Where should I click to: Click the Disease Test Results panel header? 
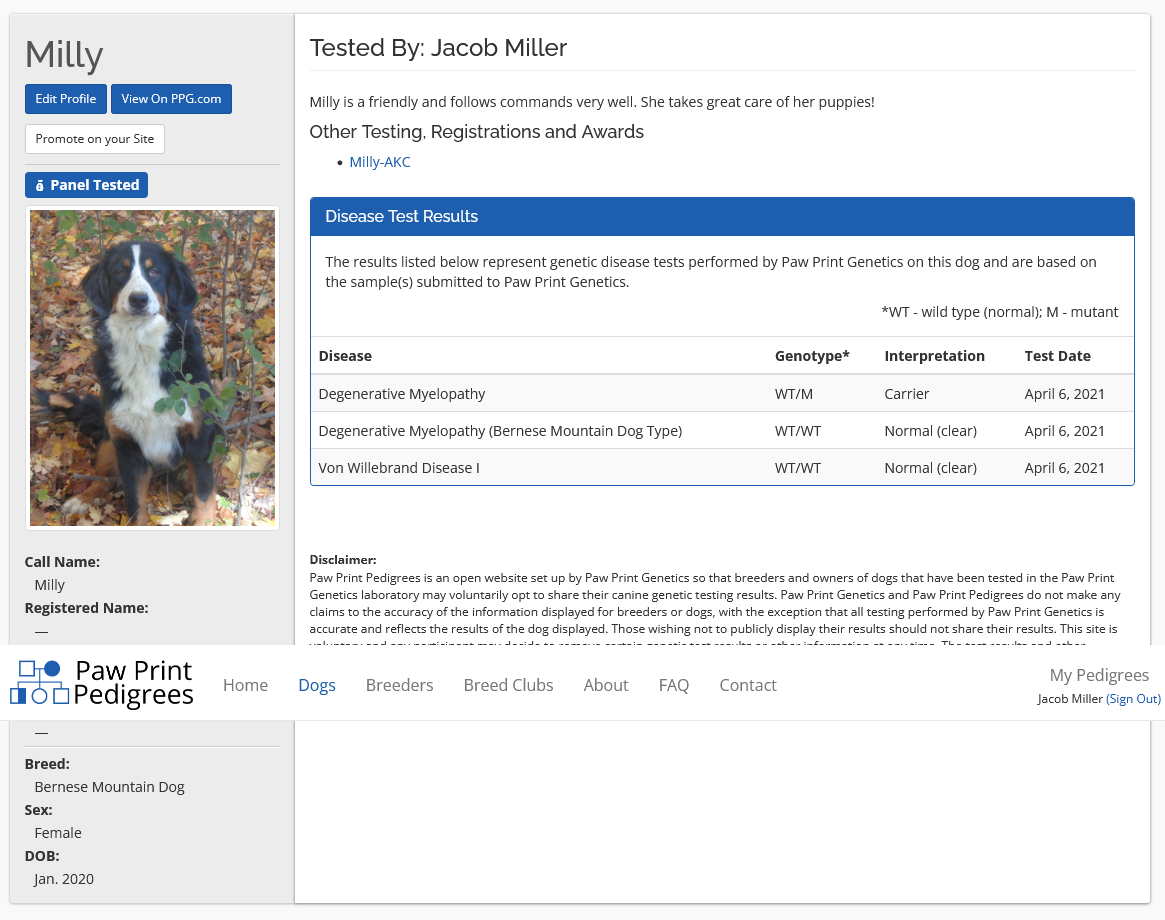[x=721, y=216]
